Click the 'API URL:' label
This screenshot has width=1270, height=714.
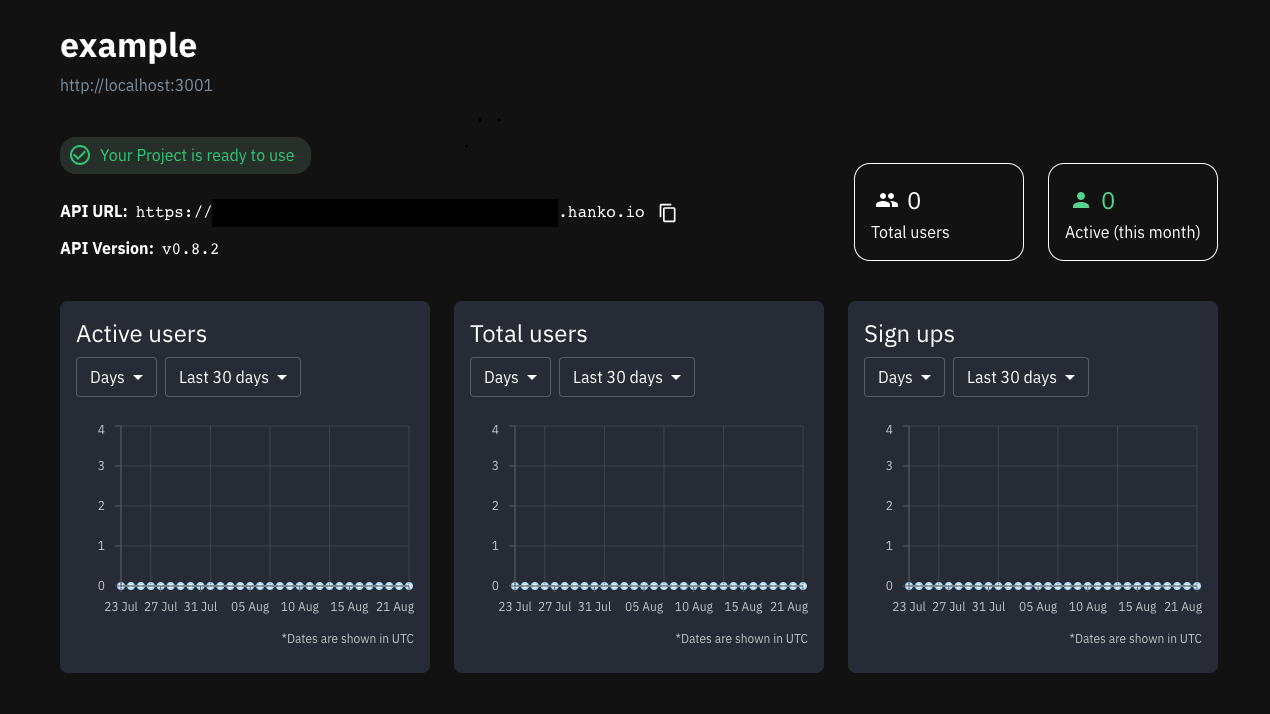pos(94,212)
